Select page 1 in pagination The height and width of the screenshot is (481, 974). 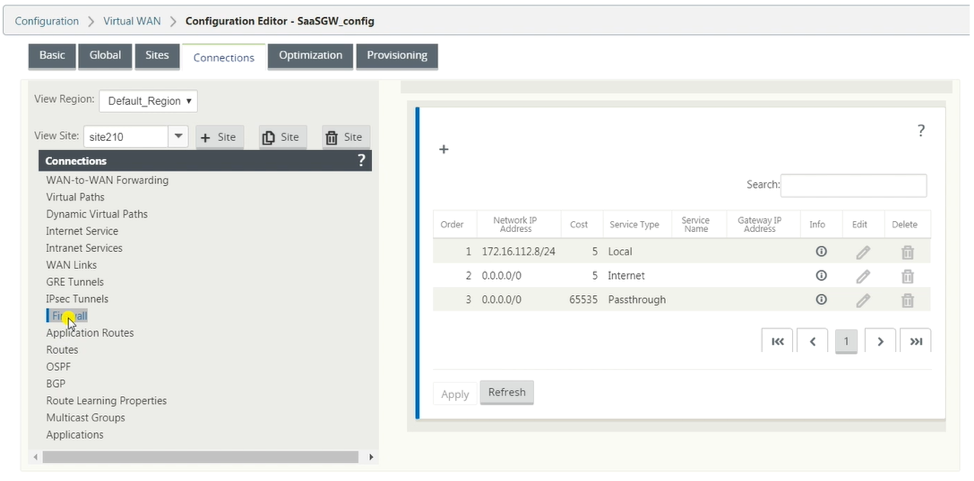(846, 341)
